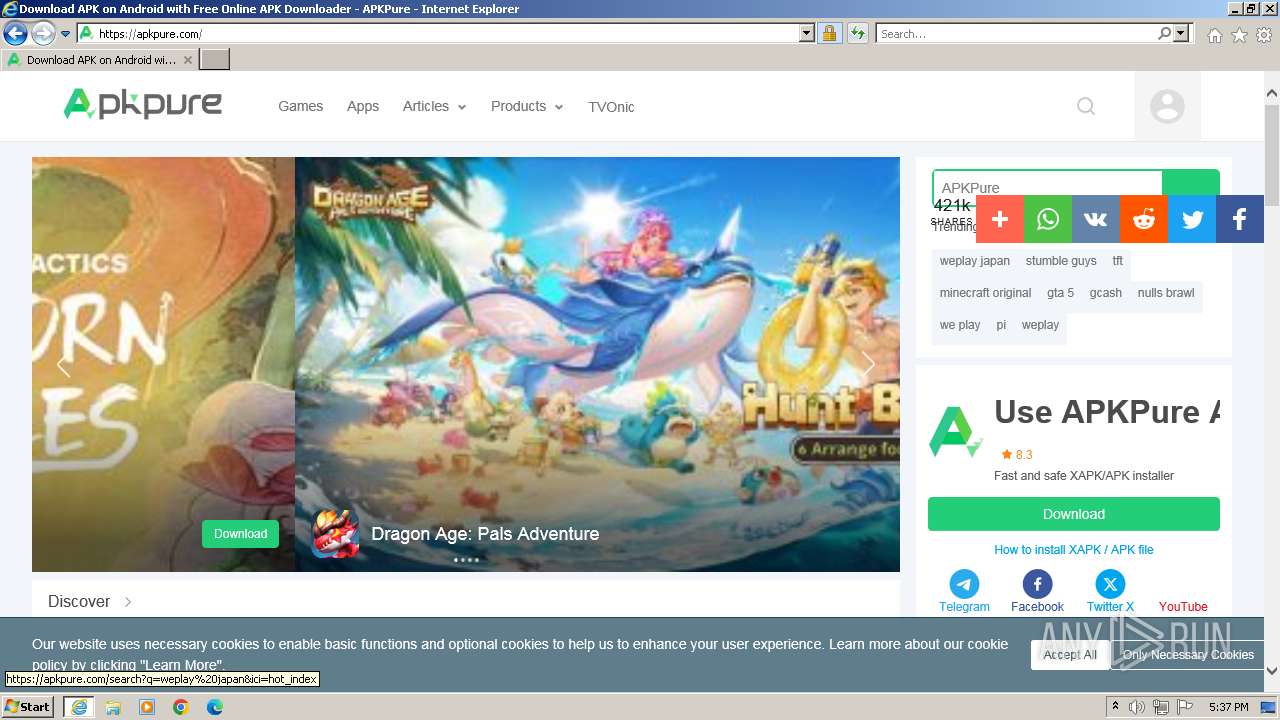
Task: Expand the Articles dropdown menu
Action: point(434,106)
